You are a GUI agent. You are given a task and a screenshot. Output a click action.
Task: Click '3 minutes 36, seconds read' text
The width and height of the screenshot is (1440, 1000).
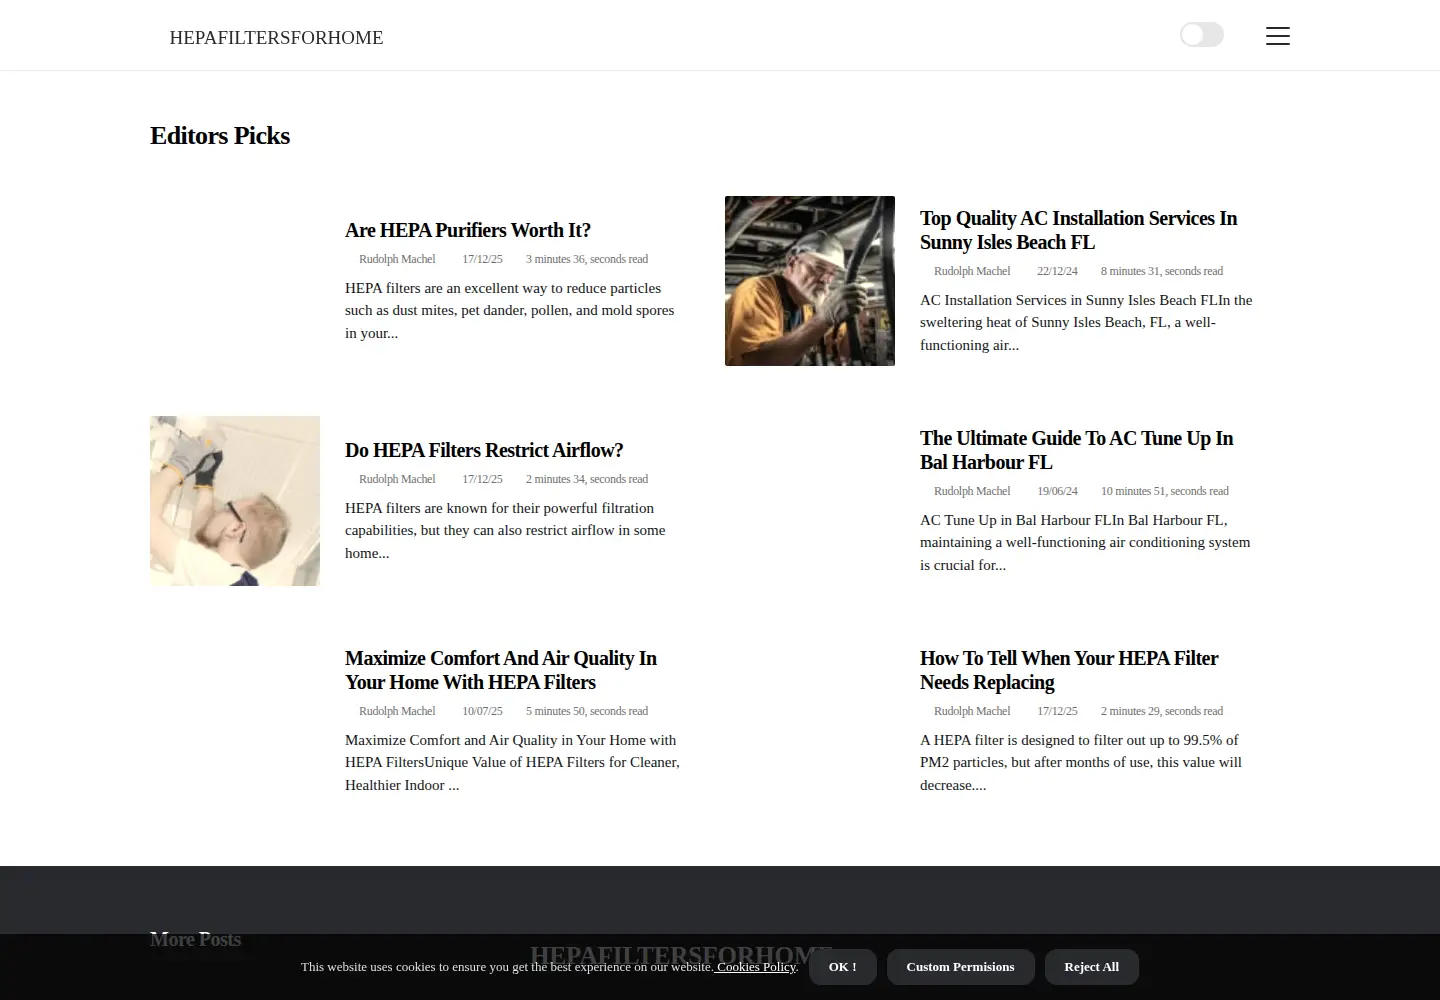(x=587, y=259)
